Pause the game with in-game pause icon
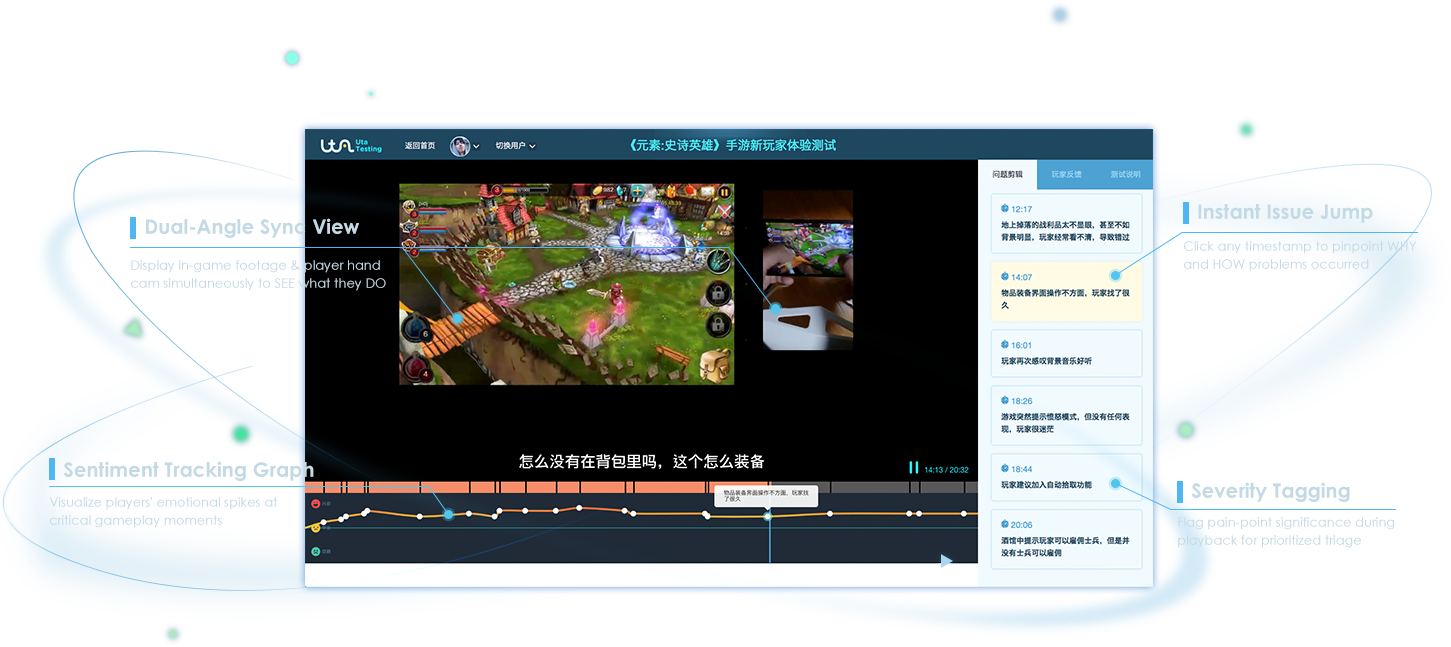The image size is (1451, 647). coord(723,191)
